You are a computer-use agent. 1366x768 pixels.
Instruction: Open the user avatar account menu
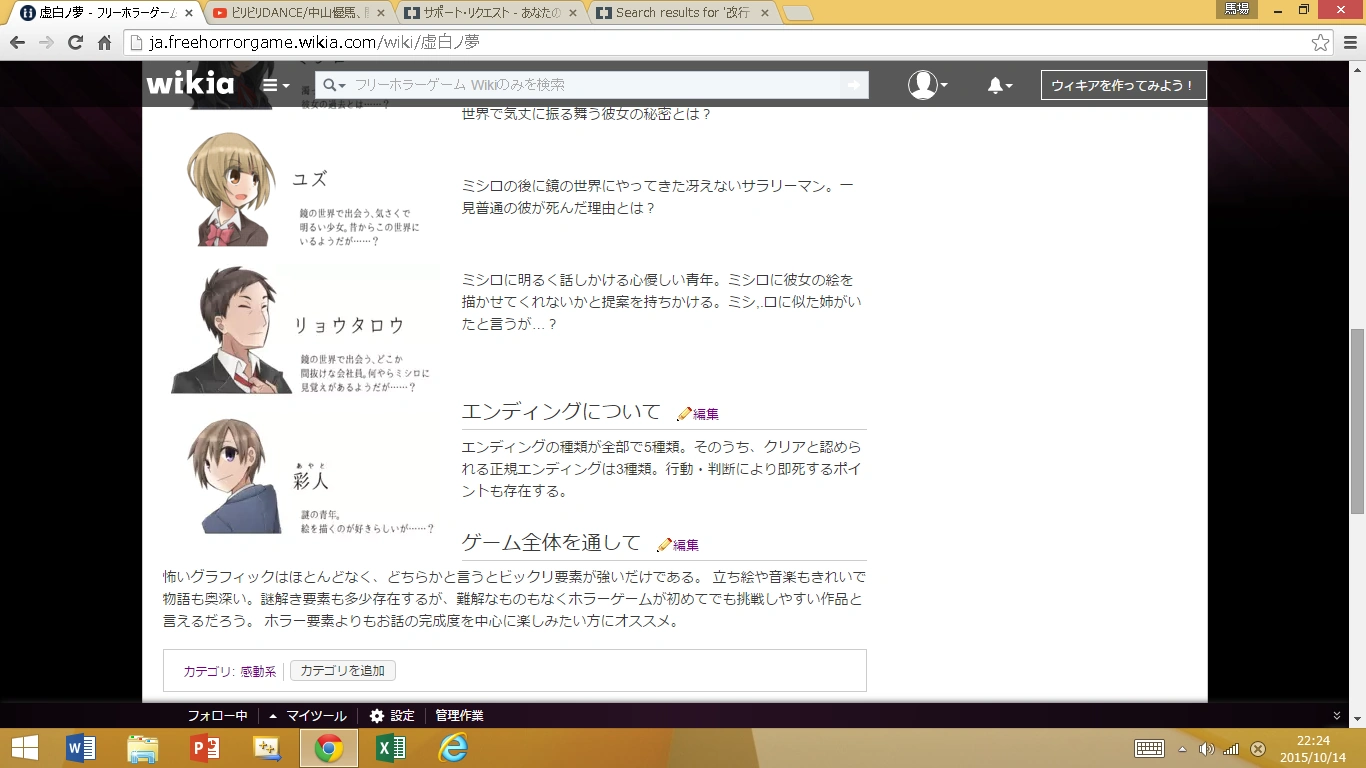(927, 86)
